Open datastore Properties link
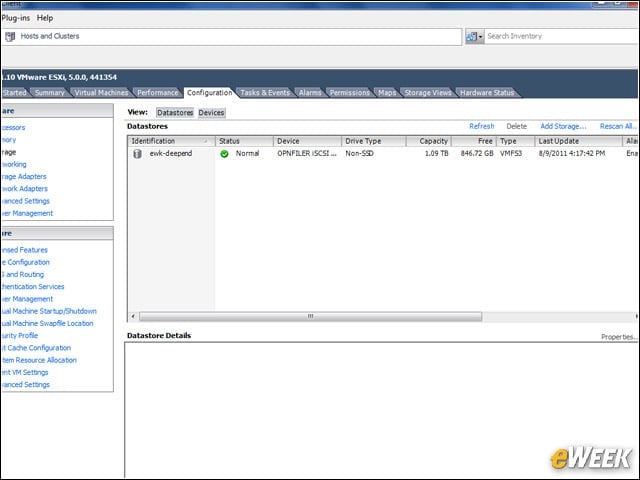The width and height of the screenshot is (640, 480). [x=619, y=337]
